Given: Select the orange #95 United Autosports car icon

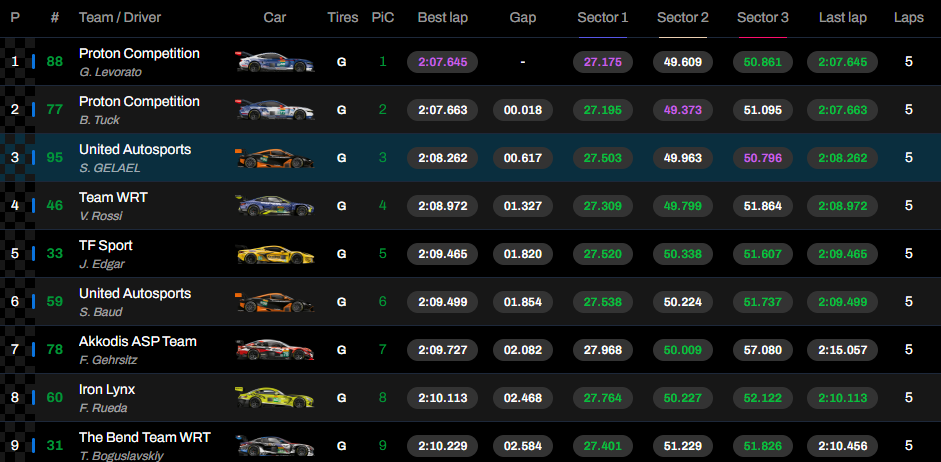Looking at the screenshot, I should pyautogui.click(x=275, y=158).
